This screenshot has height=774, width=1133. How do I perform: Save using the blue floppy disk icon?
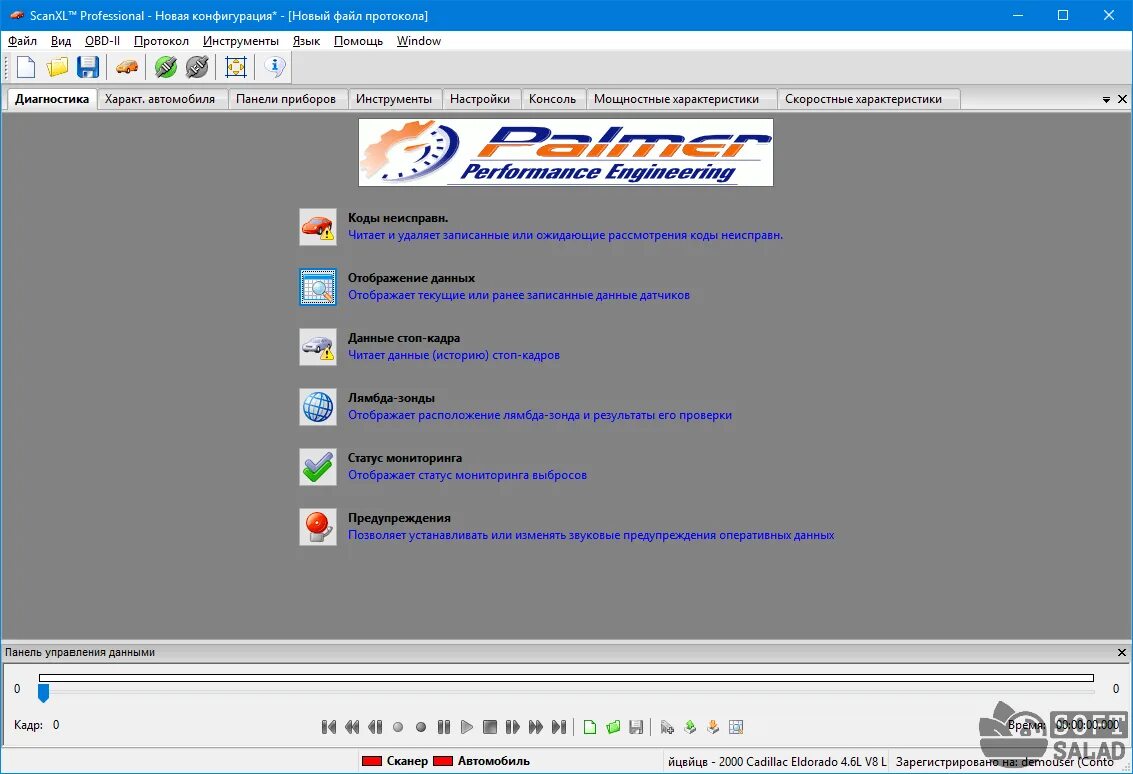pos(88,67)
